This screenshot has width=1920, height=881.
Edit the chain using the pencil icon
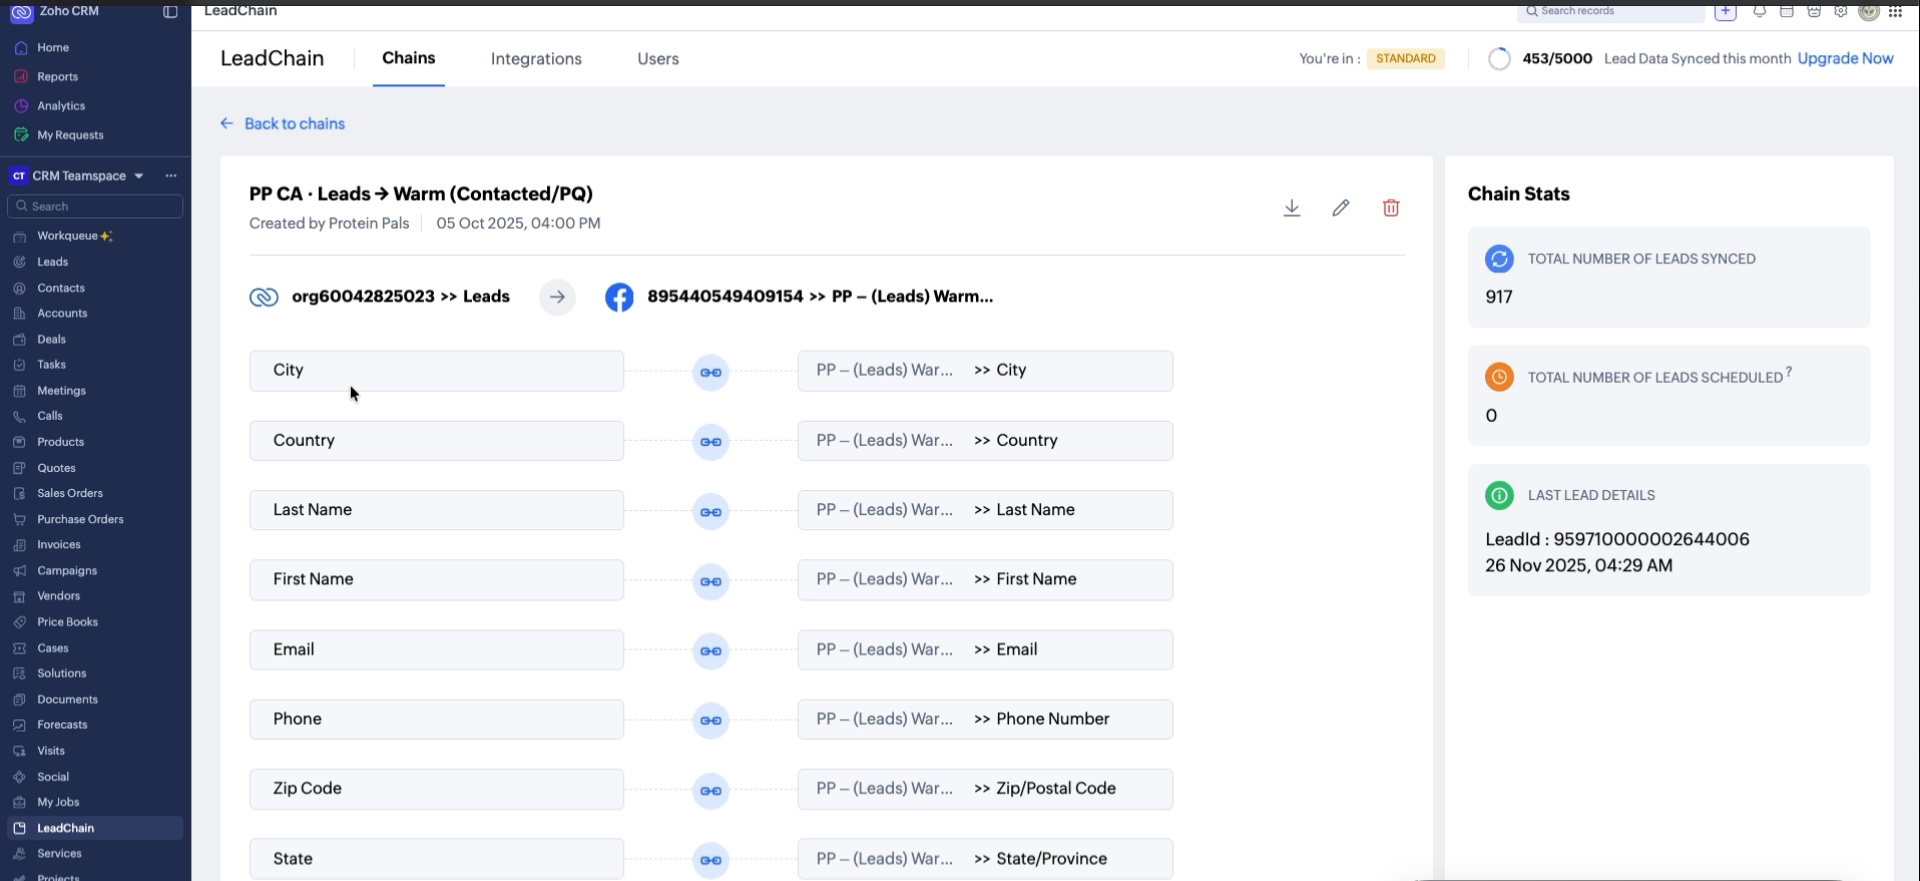tap(1341, 208)
